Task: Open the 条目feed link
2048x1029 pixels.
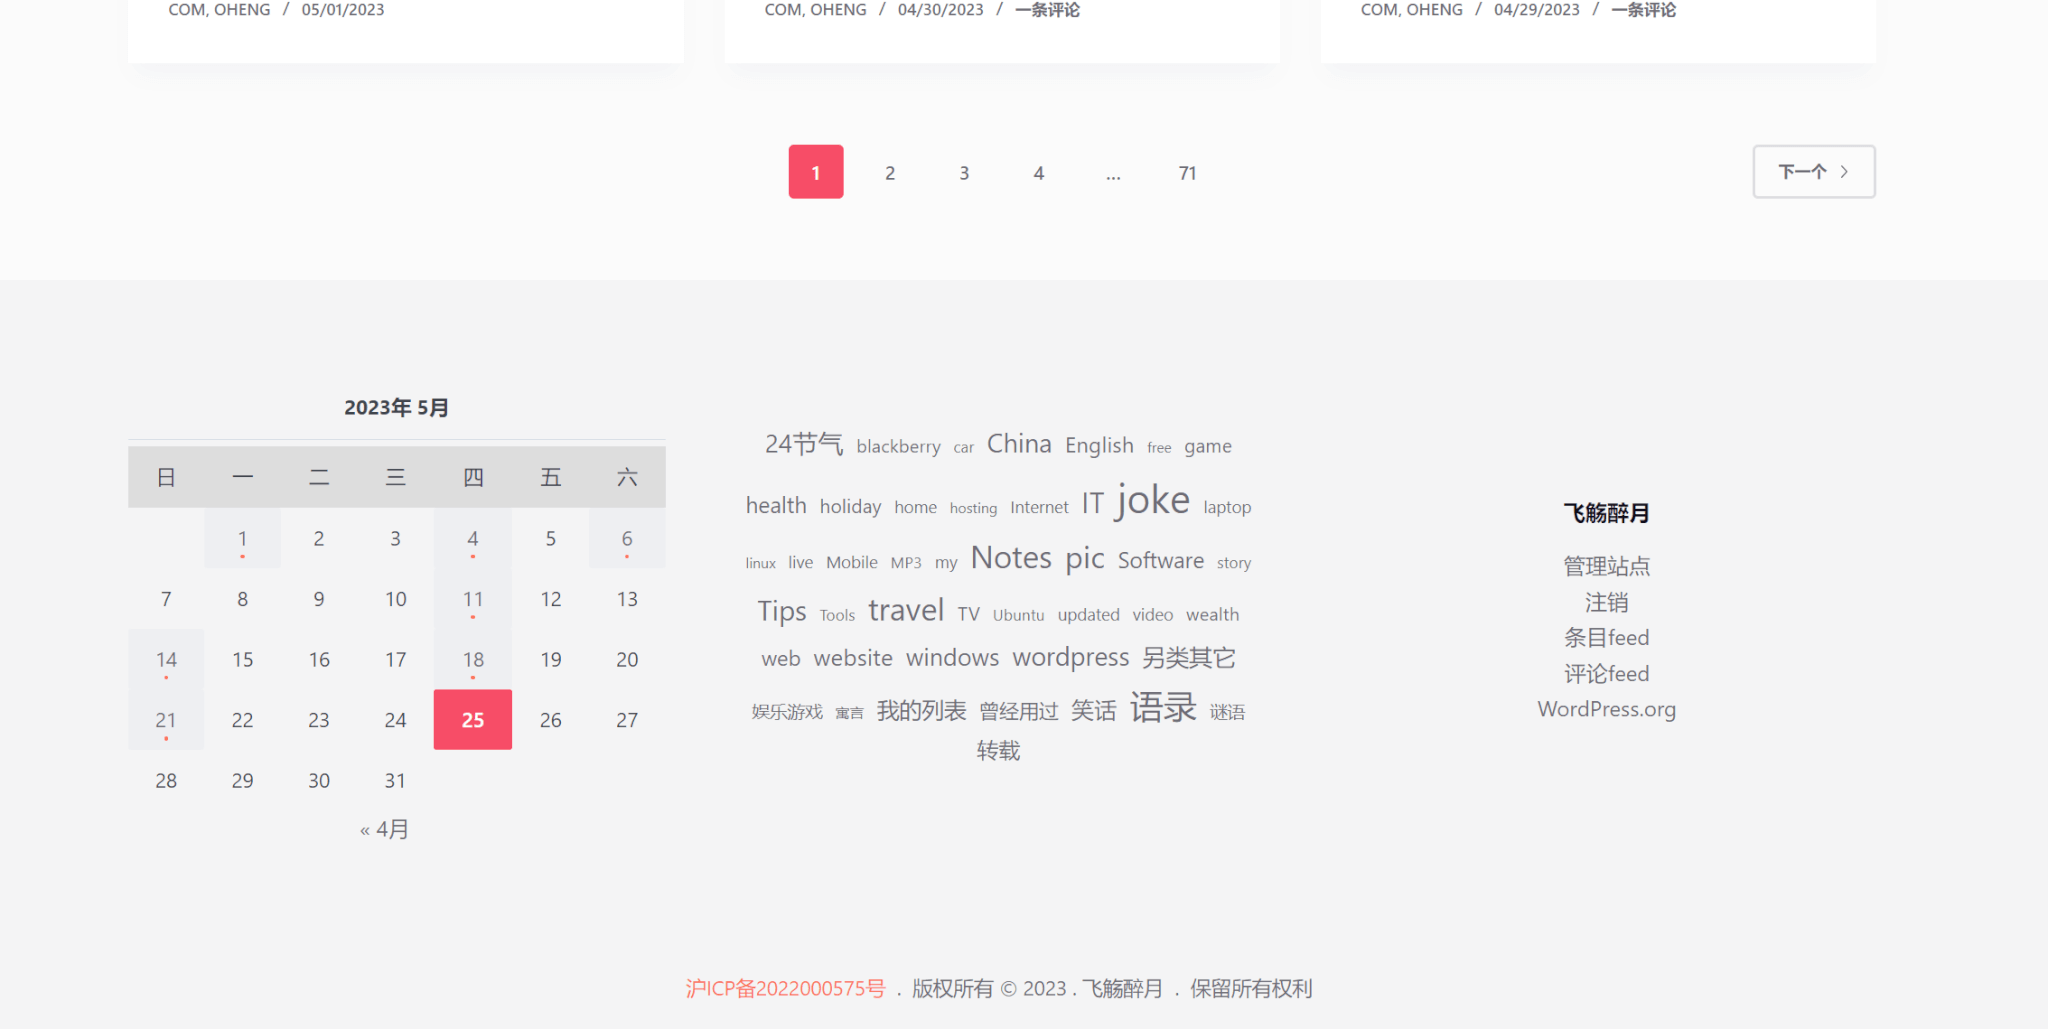Action: 1606,638
